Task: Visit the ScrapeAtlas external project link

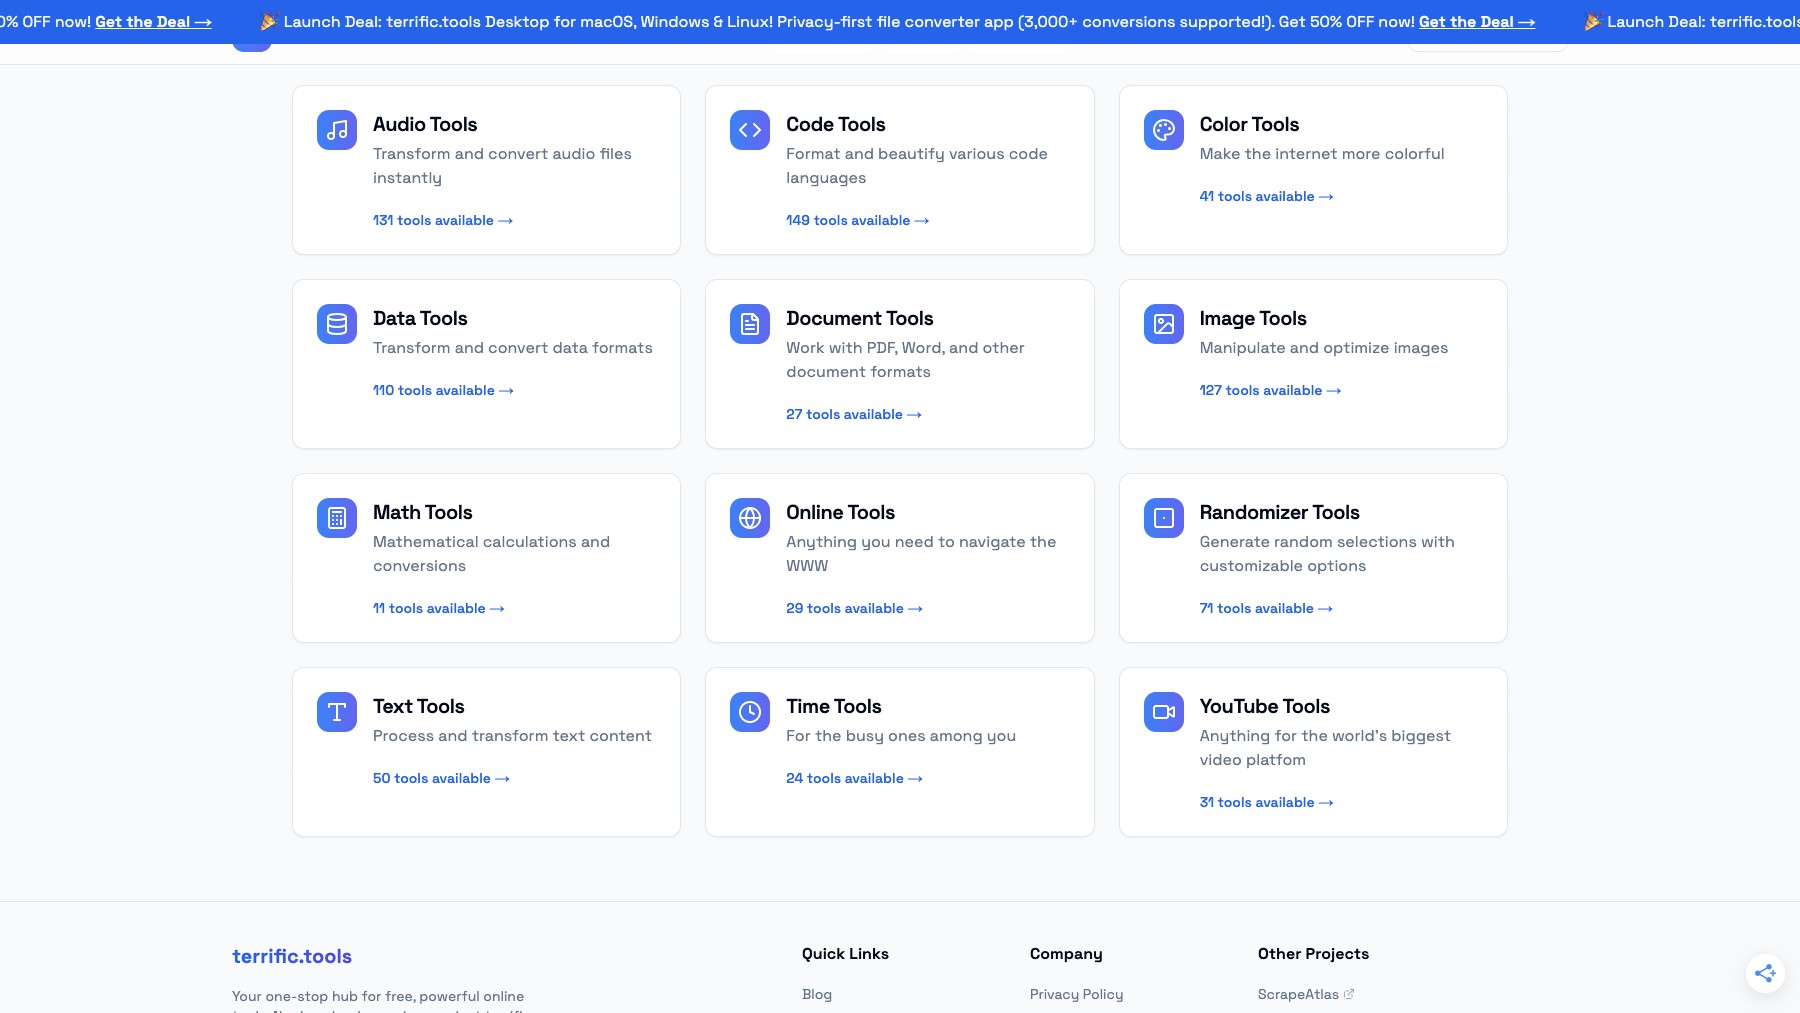Action: pyautogui.click(x=1306, y=994)
